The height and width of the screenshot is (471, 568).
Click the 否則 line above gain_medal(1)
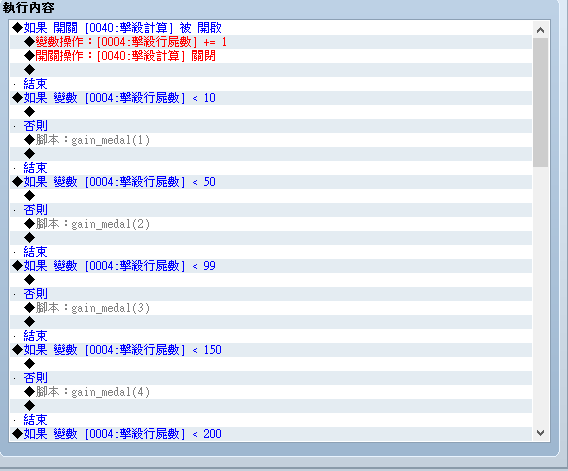point(271,126)
